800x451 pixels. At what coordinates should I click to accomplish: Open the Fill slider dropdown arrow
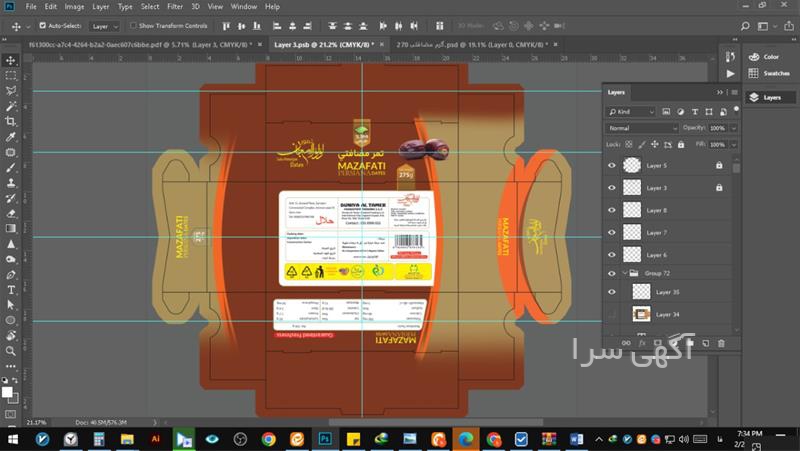(x=734, y=145)
